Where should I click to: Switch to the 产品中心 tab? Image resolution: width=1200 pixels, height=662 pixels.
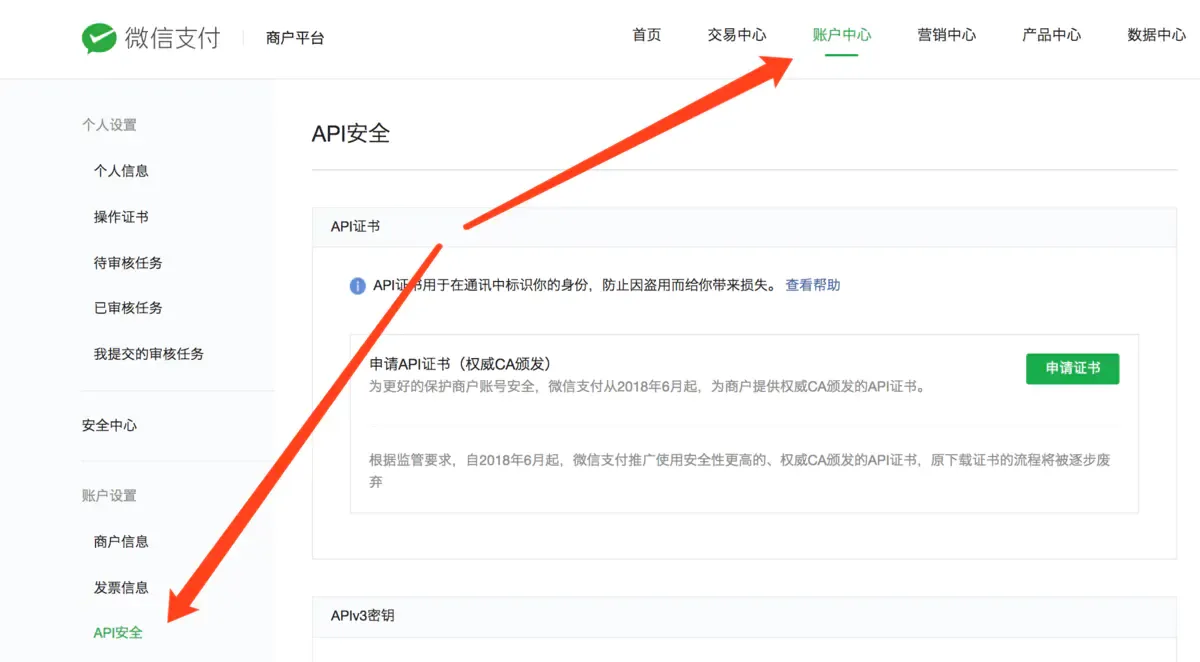[1052, 35]
